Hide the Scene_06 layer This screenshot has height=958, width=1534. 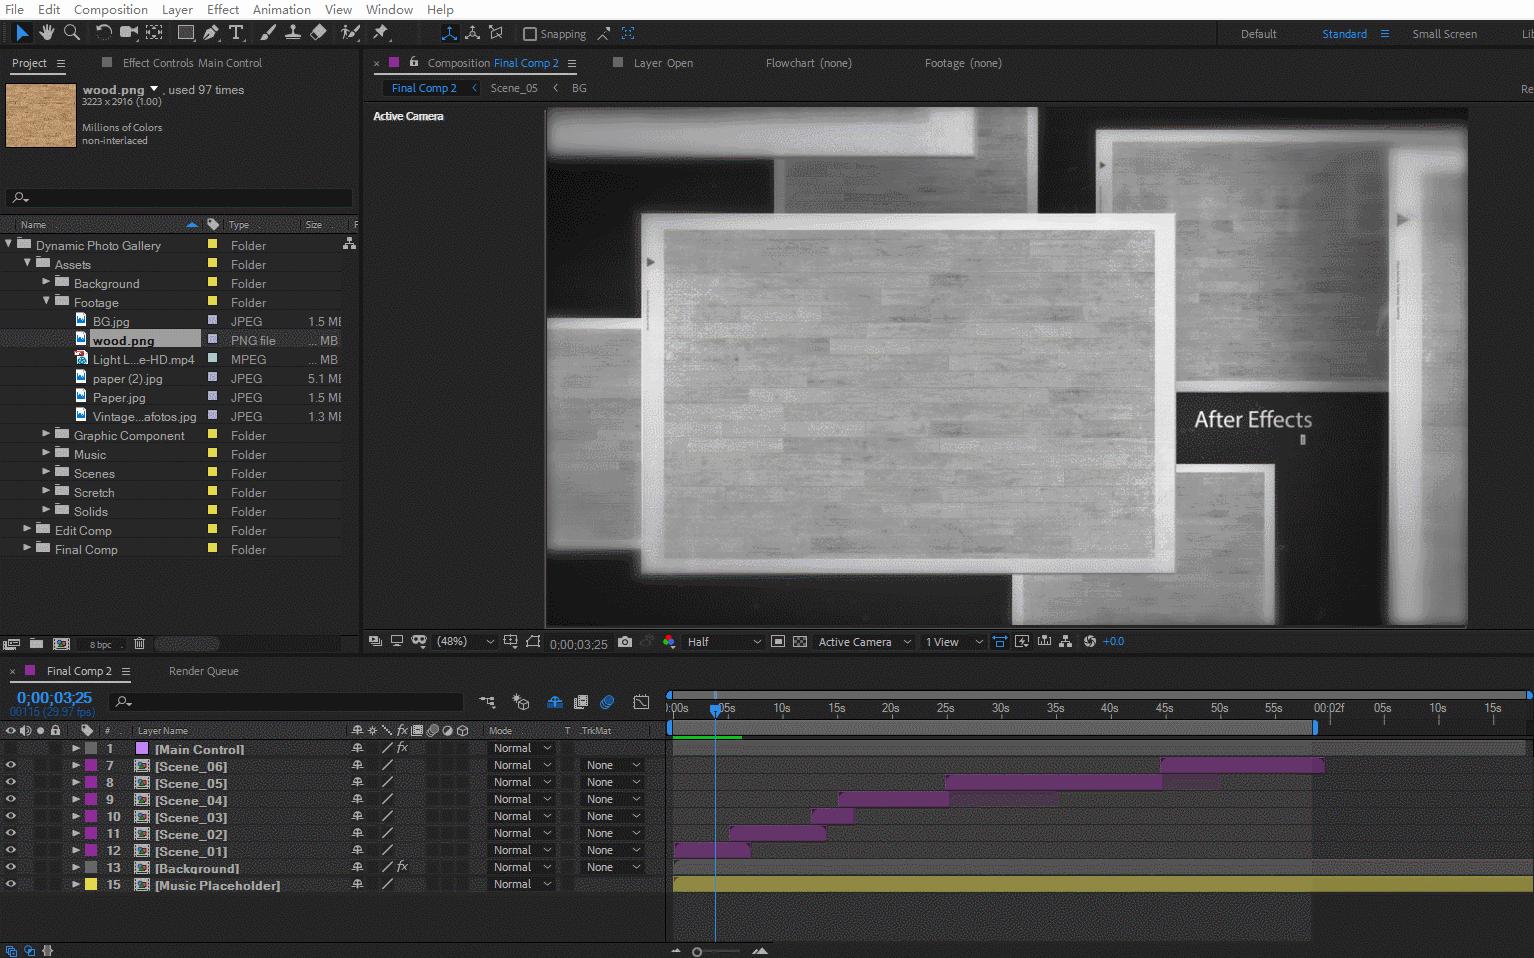point(11,766)
